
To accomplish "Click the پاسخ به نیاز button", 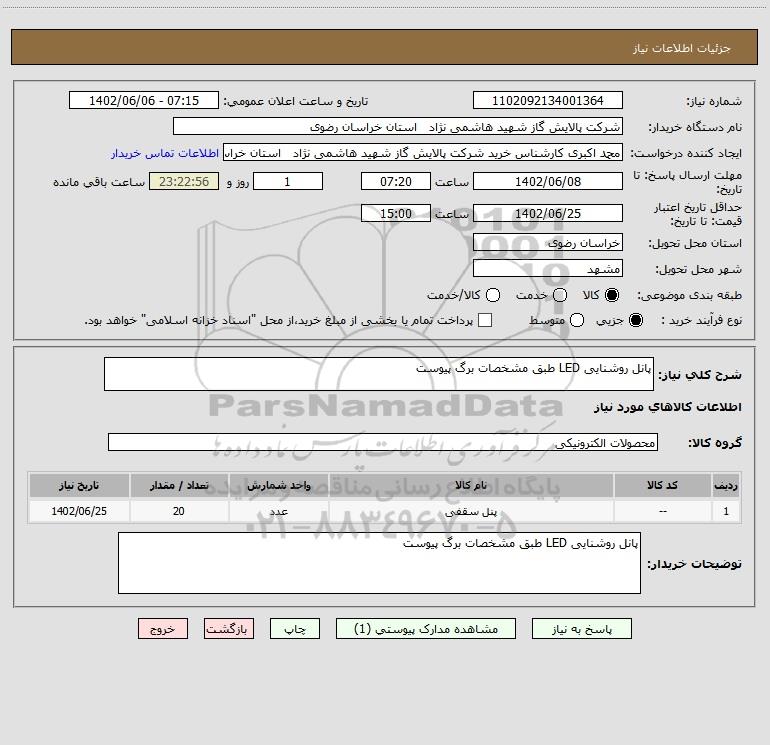I will coord(581,629).
